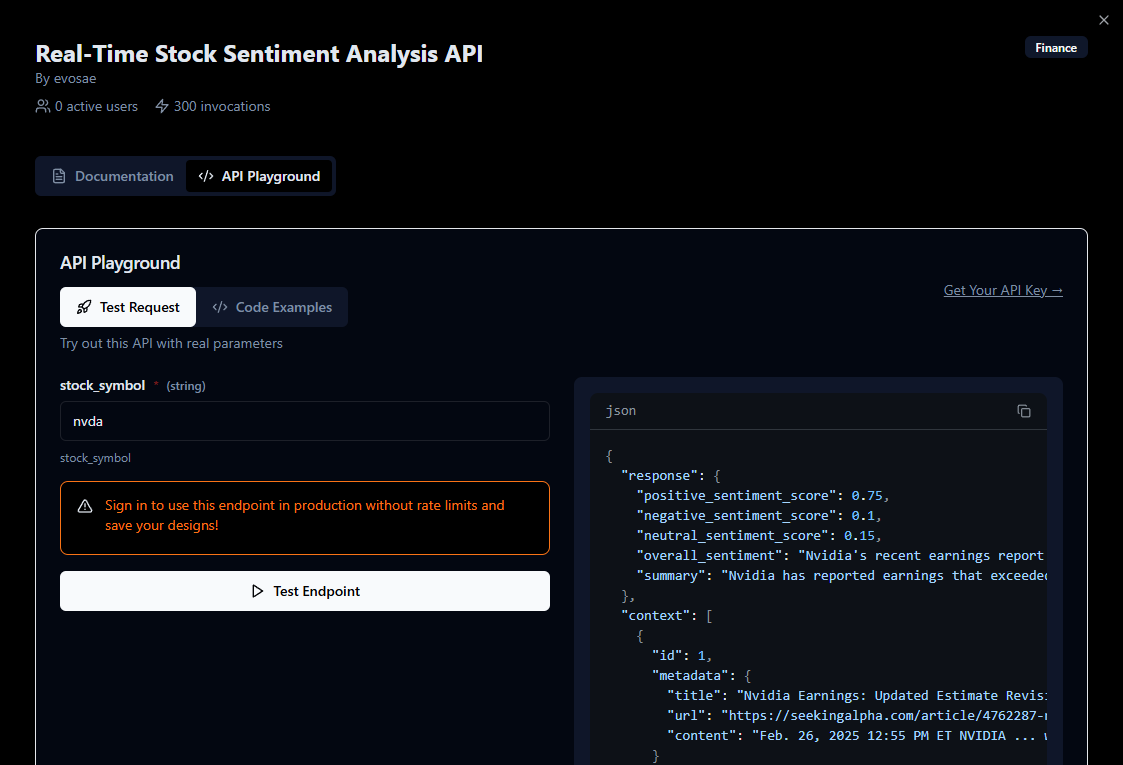This screenshot has width=1123, height=765.
Task: Focus the stock_symbol input containing nvda
Action: 304,421
